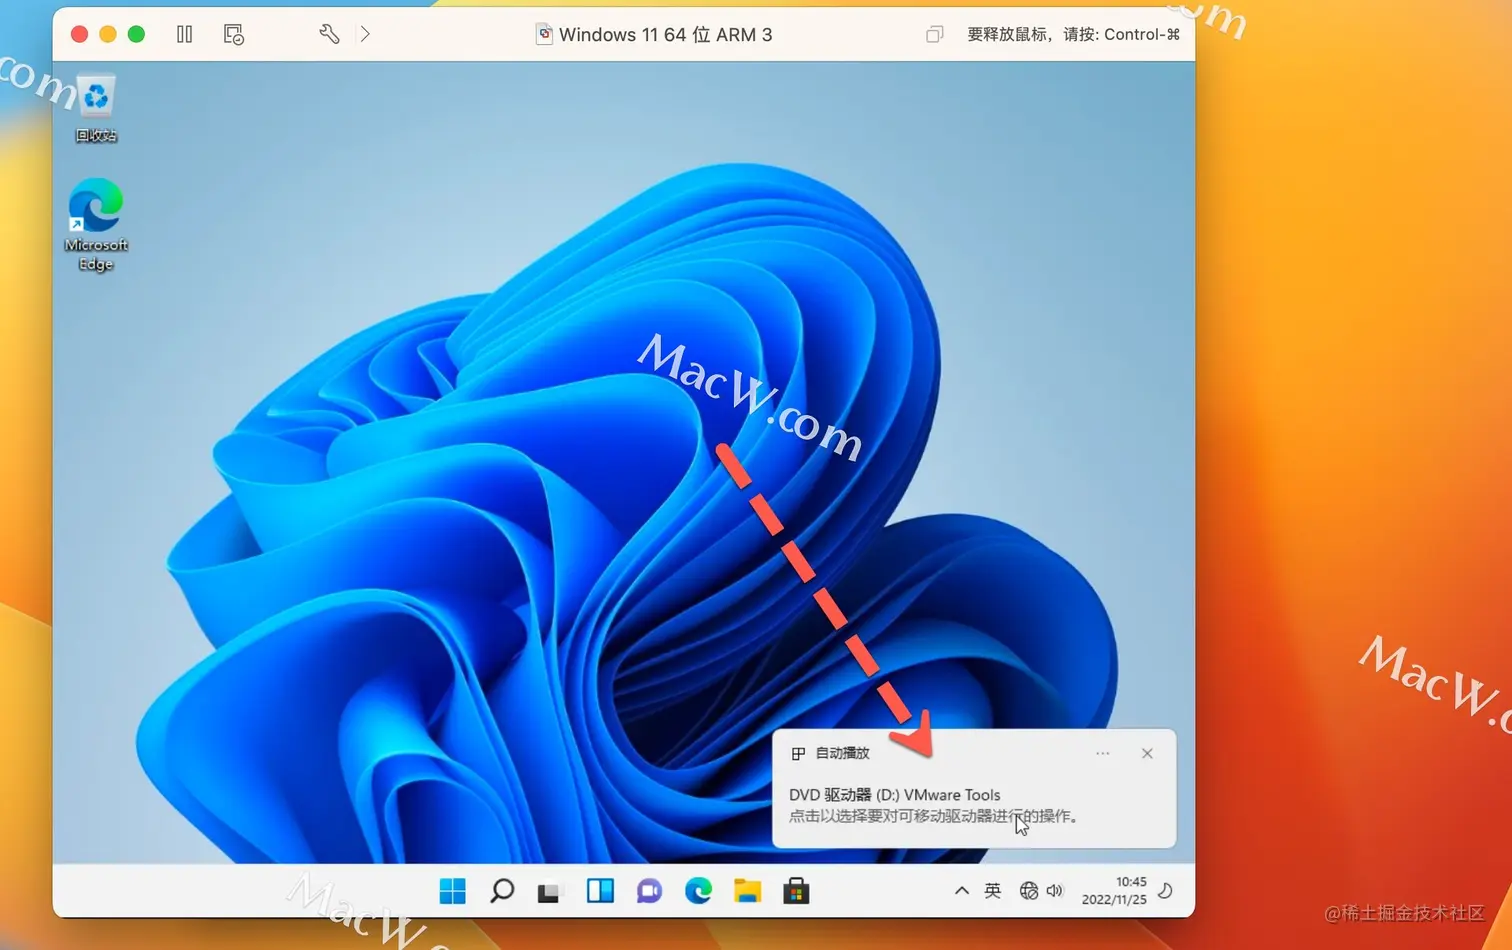Expand the toolbar chevron arrow
Viewport: 1512px width, 950px height.
click(x=365, y=34)
